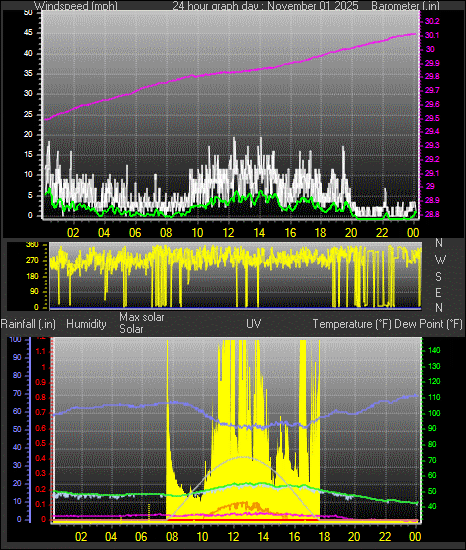Viewport: 466px width, 550px height.
Task: Select hour 08 under the bottom solar chart
Action: (x=172, y=536)
